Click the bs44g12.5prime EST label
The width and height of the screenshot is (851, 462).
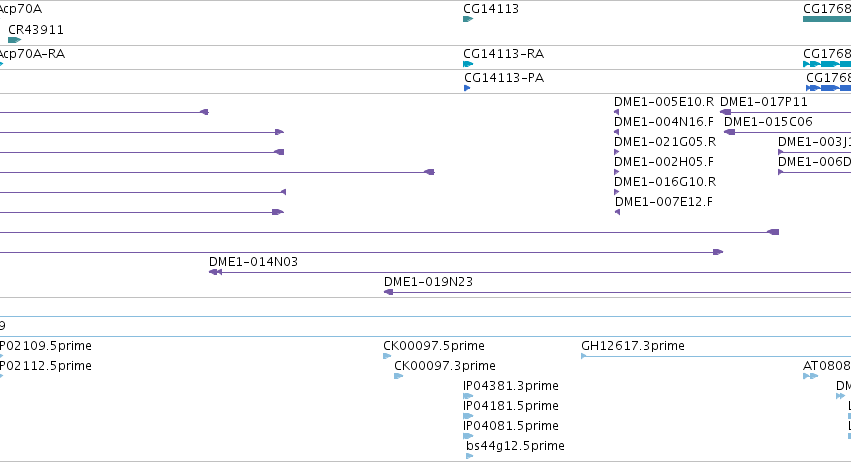click(515, 446)
